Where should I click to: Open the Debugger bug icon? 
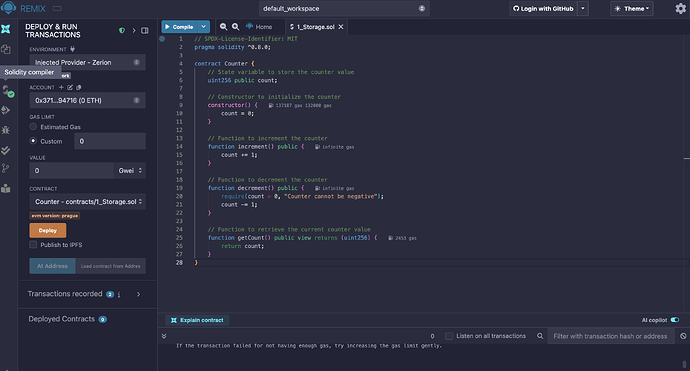pos(6,130)
